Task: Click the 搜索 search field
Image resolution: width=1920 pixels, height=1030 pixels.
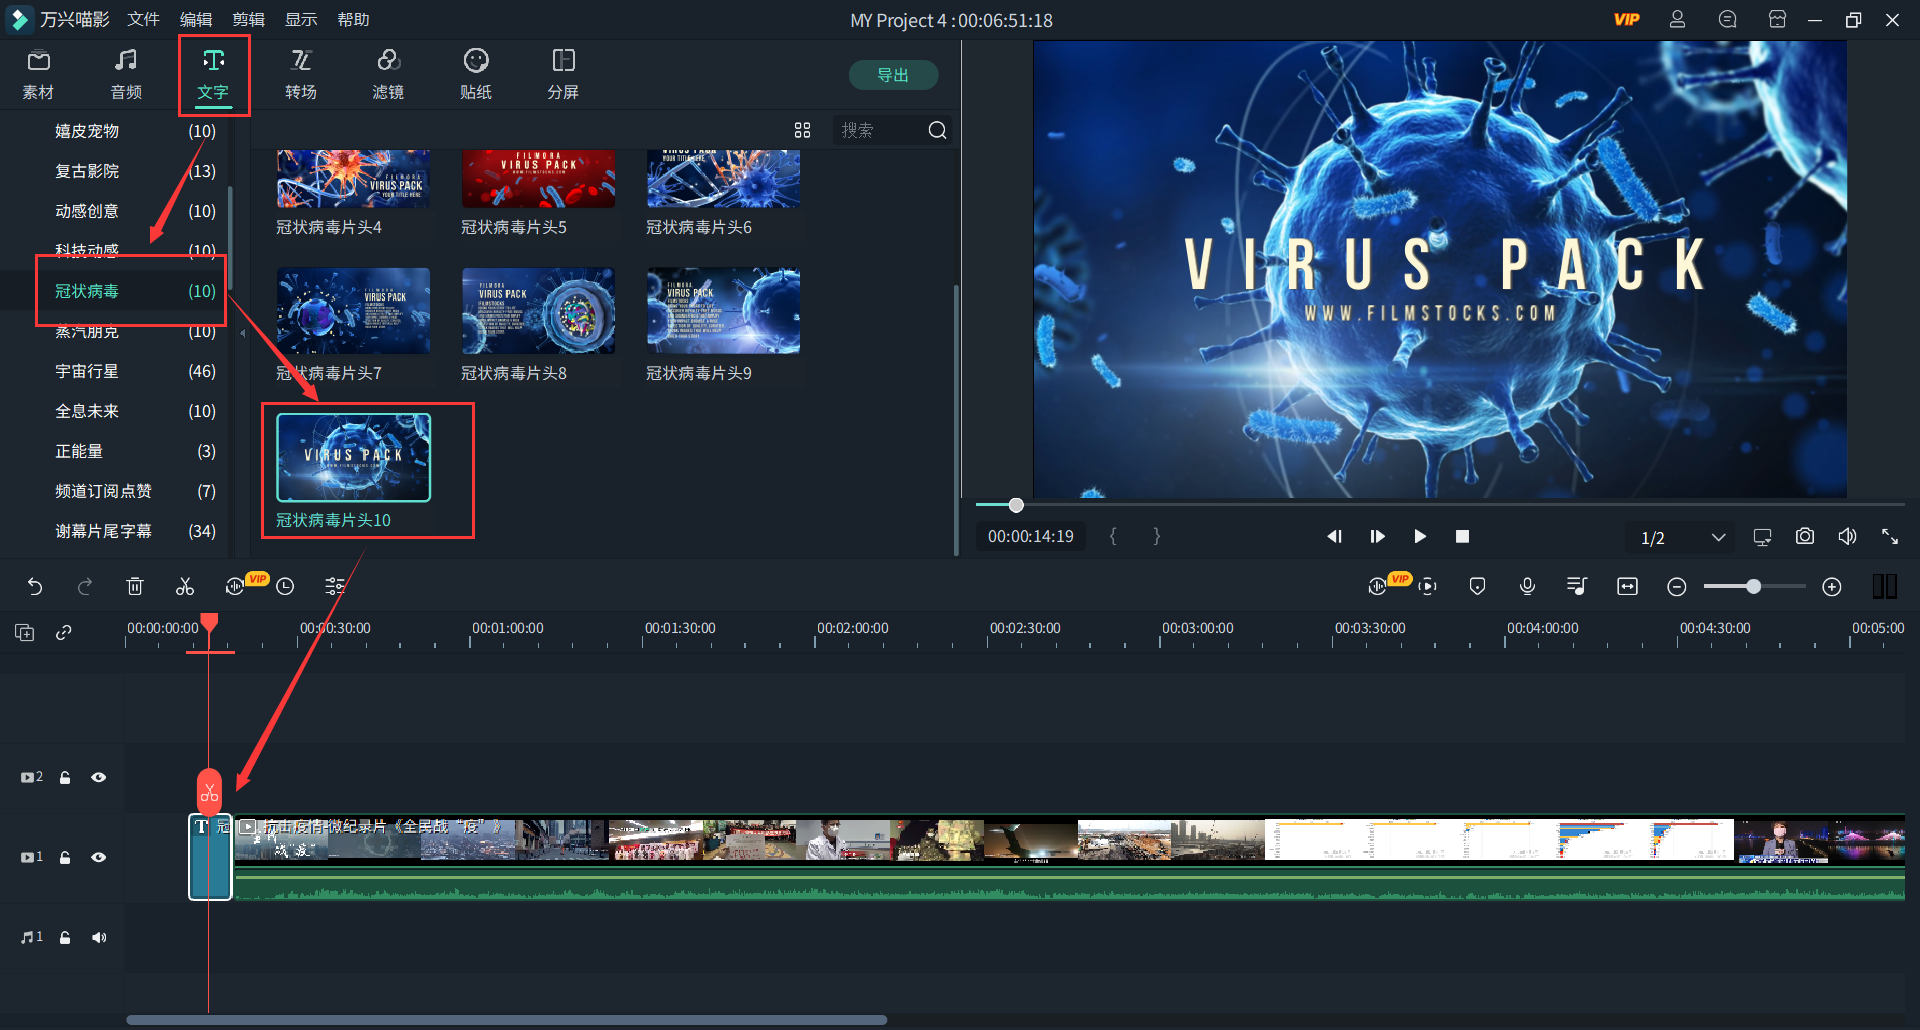Action: pyautogui.click(x=880, y=130)
